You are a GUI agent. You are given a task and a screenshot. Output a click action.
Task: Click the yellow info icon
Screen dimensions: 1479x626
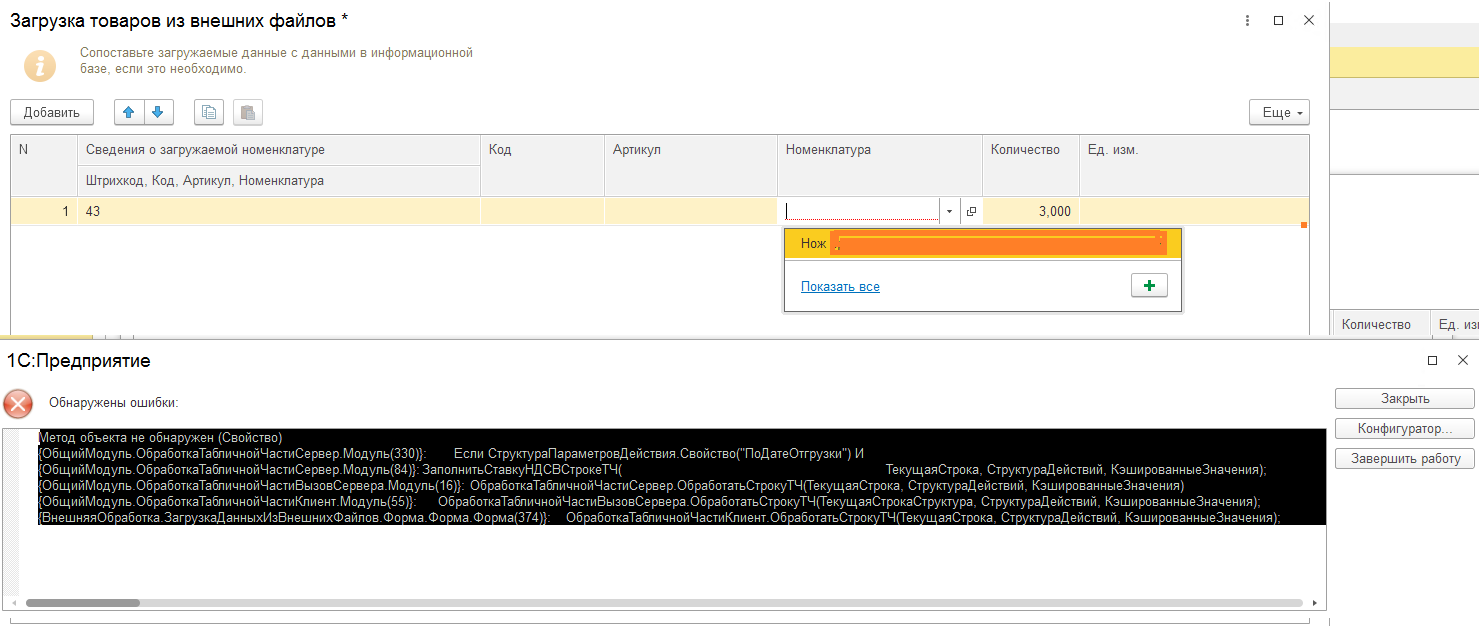(x=40, y=66)
